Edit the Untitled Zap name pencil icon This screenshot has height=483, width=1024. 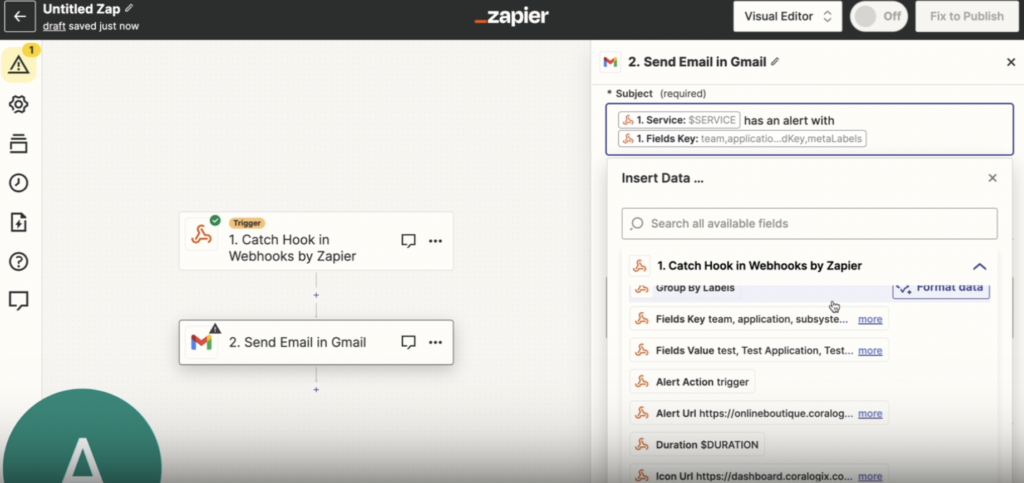(129, 8)
